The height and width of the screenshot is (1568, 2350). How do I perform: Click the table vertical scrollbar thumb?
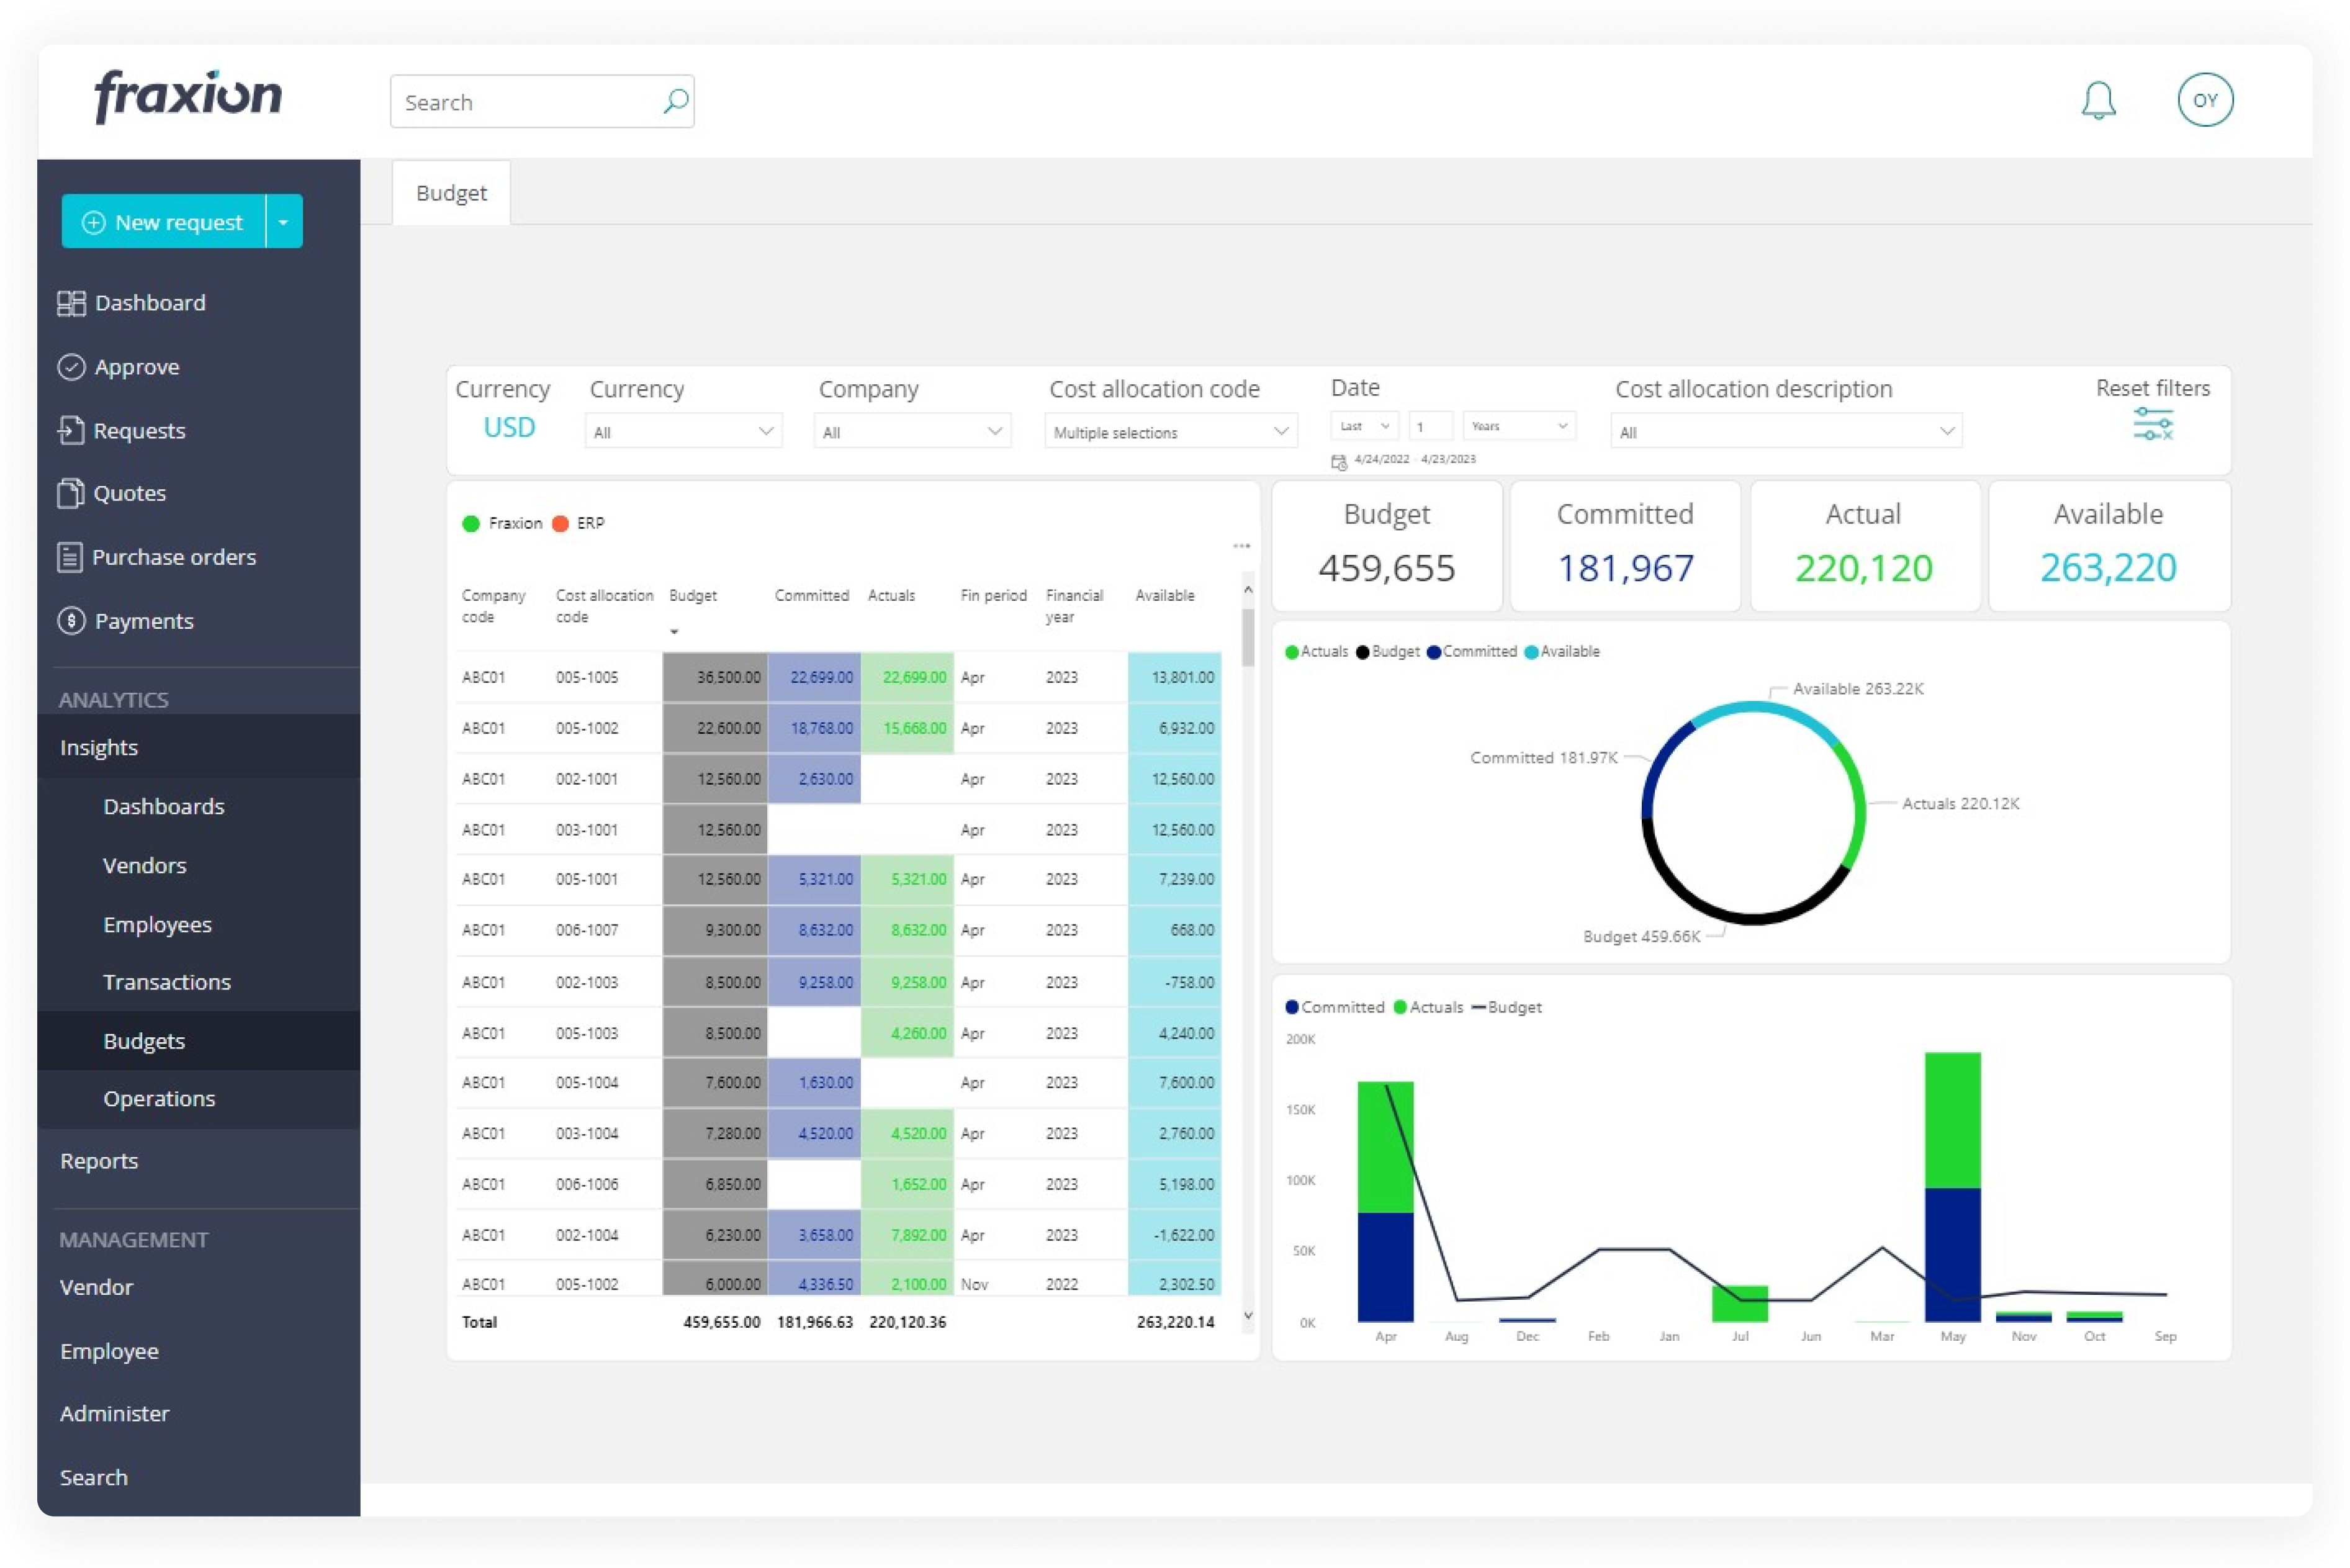tap(1247, 637)
